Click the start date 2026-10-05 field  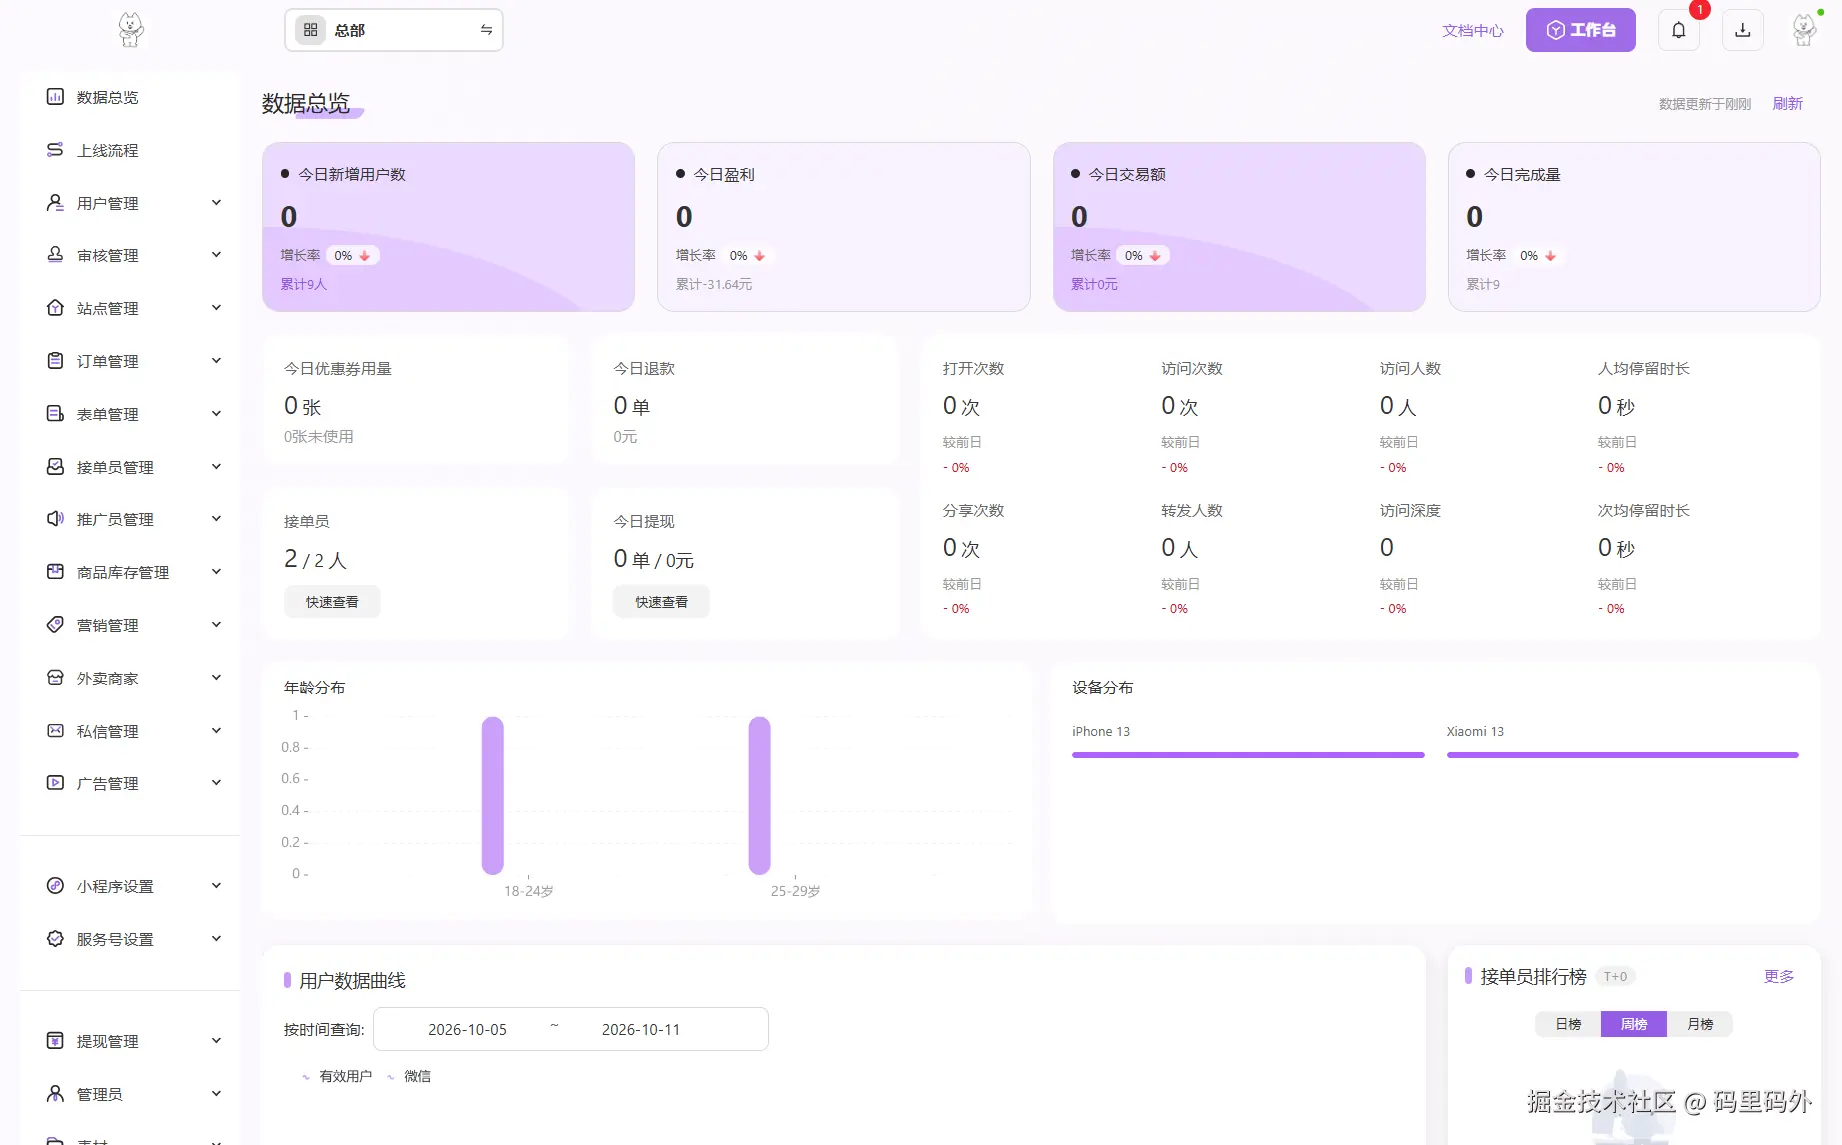[x=467, y=1030]
